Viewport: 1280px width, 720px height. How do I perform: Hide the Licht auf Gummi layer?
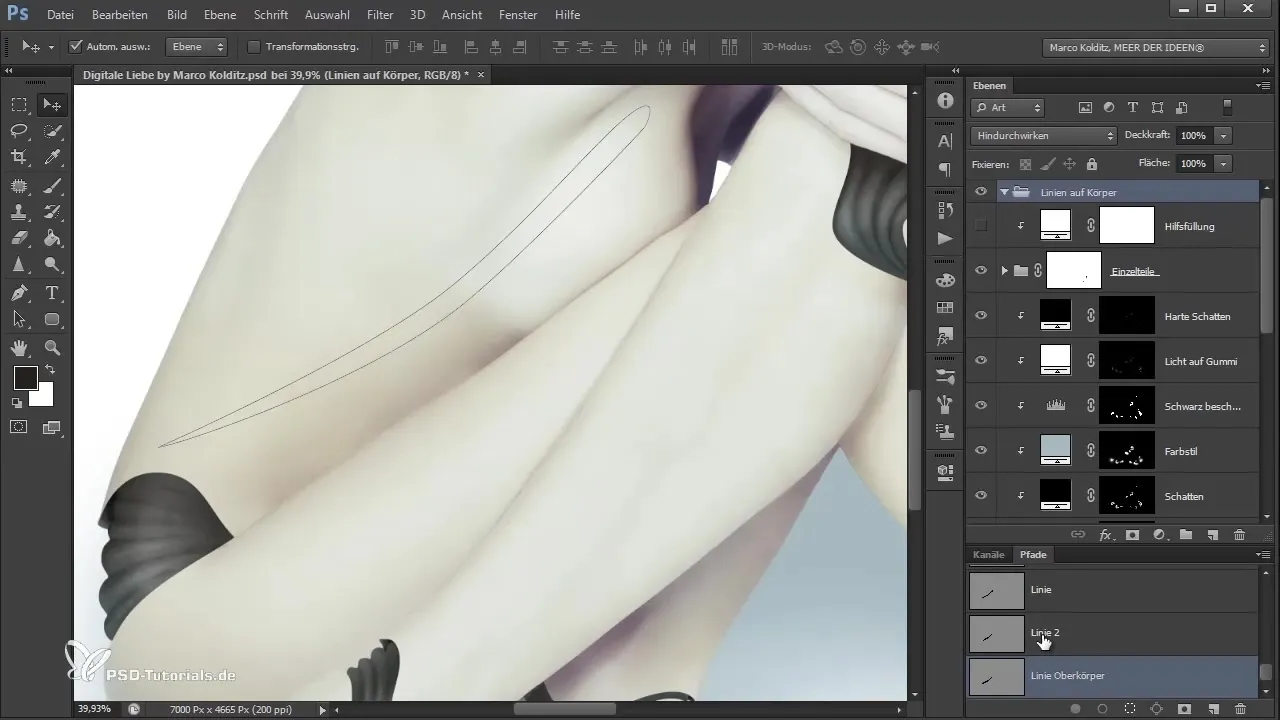[x=981, y=360]
